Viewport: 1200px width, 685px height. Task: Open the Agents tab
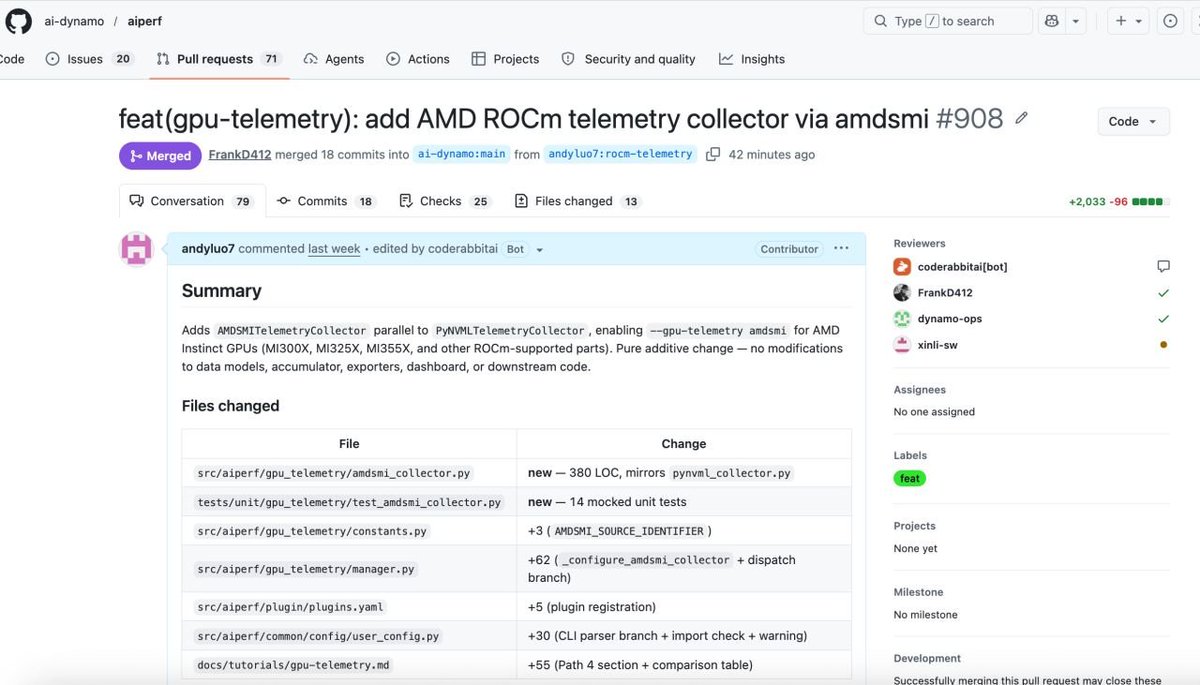tap(334, 59)
